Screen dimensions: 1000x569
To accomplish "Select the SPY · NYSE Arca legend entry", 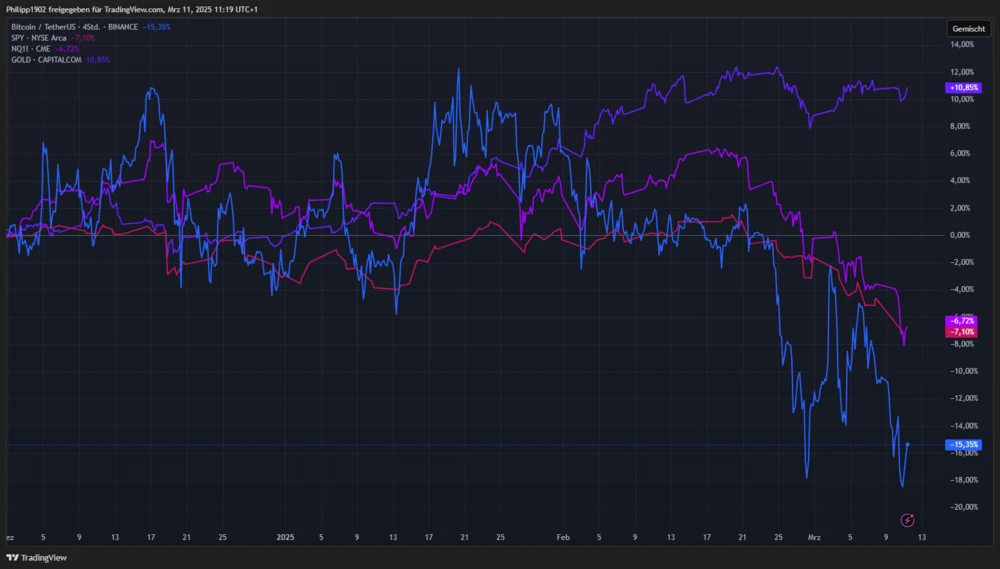I will pyautogui.click(x=38, y=38).
